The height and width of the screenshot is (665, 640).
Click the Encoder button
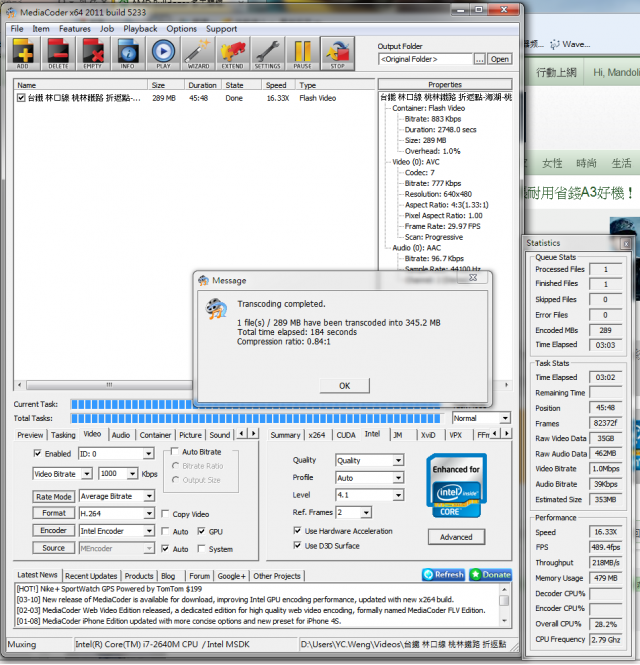point(54,531)
